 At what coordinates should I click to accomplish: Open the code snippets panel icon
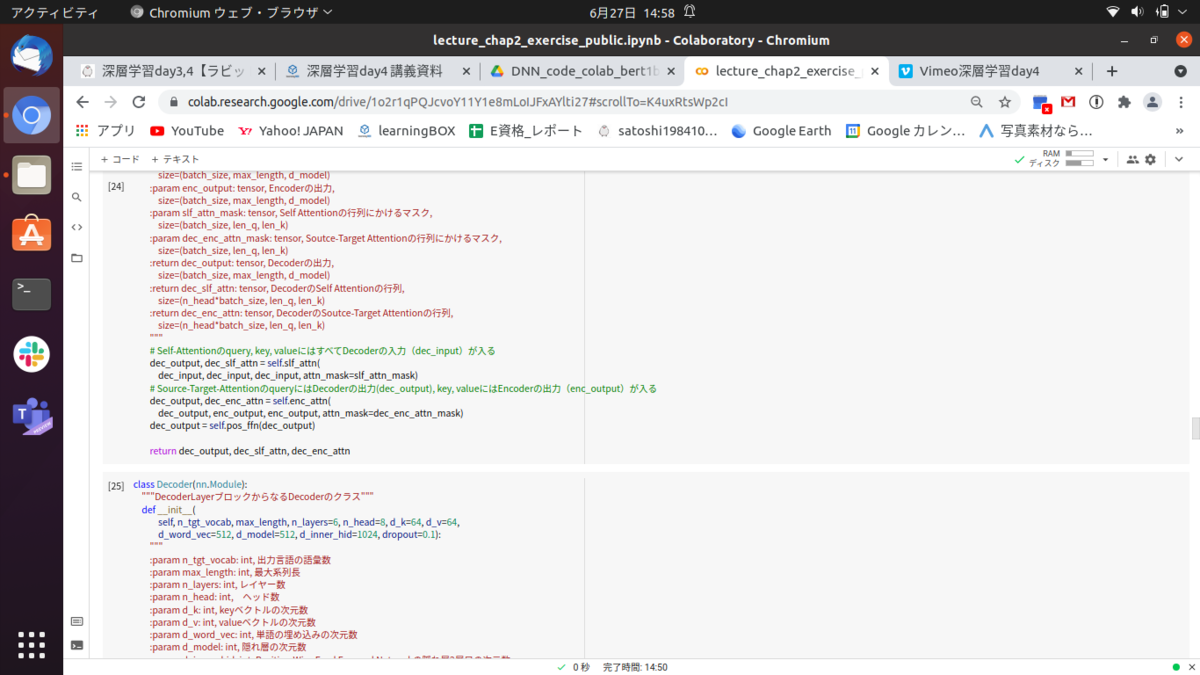tap(77, 227)
